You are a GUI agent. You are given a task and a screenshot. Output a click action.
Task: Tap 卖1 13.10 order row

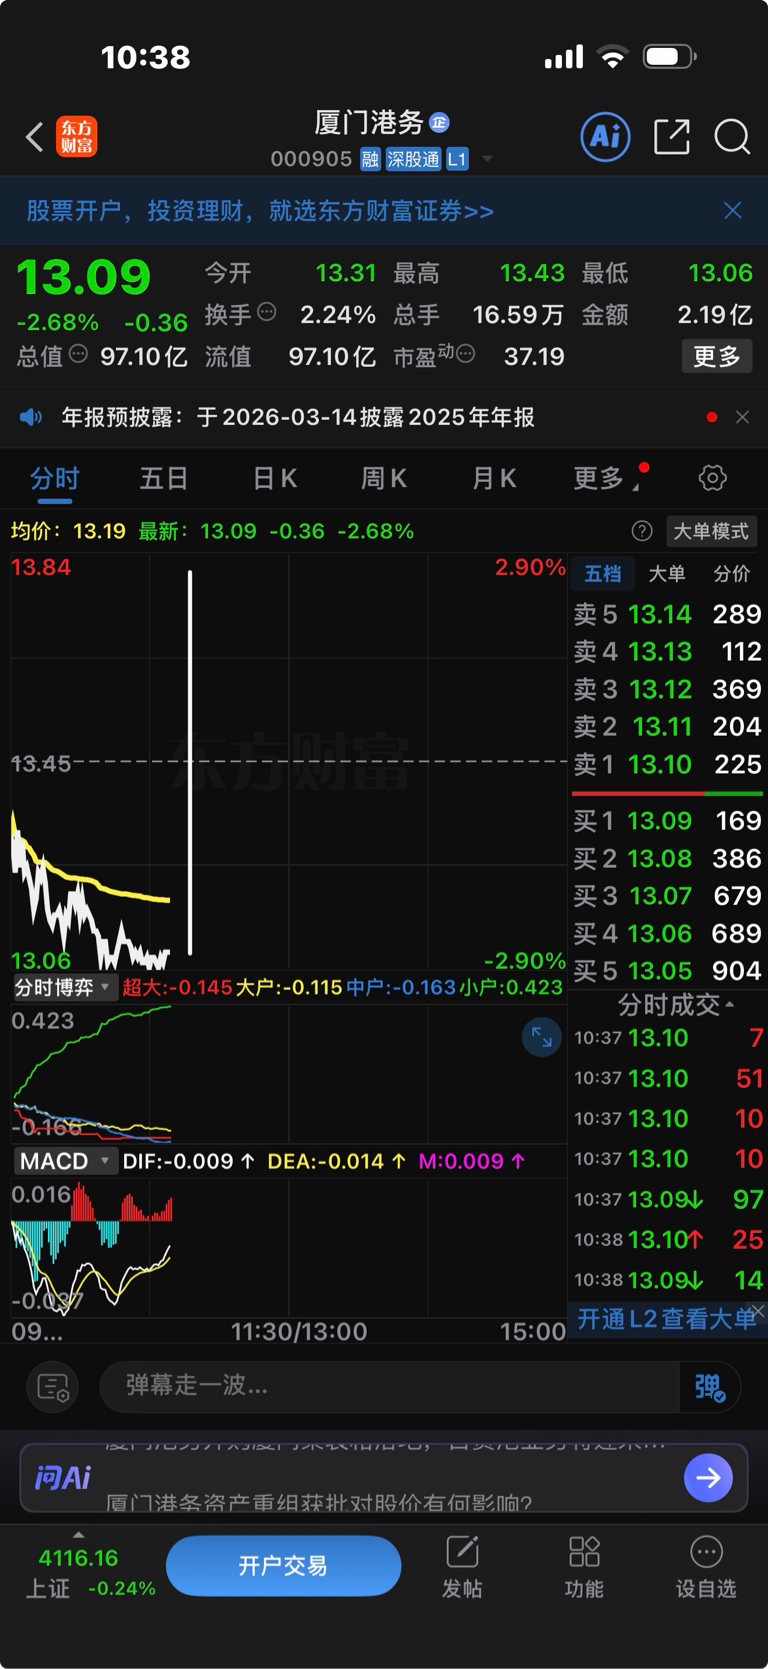[x=668, y=764]
